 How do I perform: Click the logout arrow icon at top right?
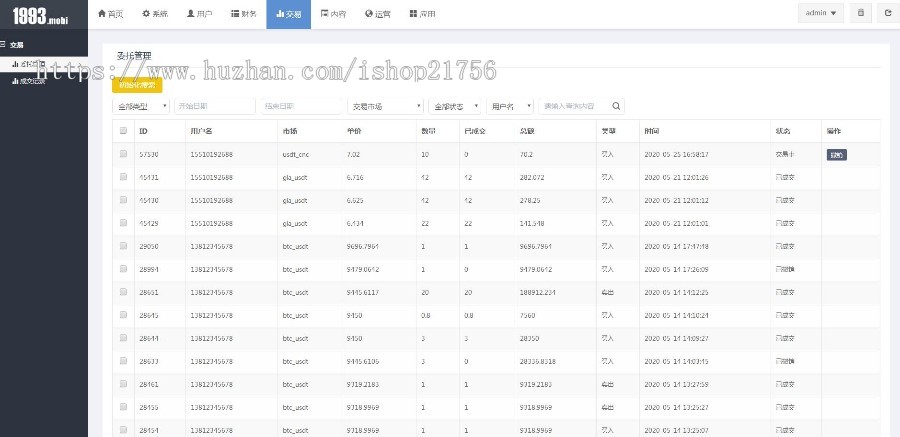pyautogui.click(x=888, y=13)
